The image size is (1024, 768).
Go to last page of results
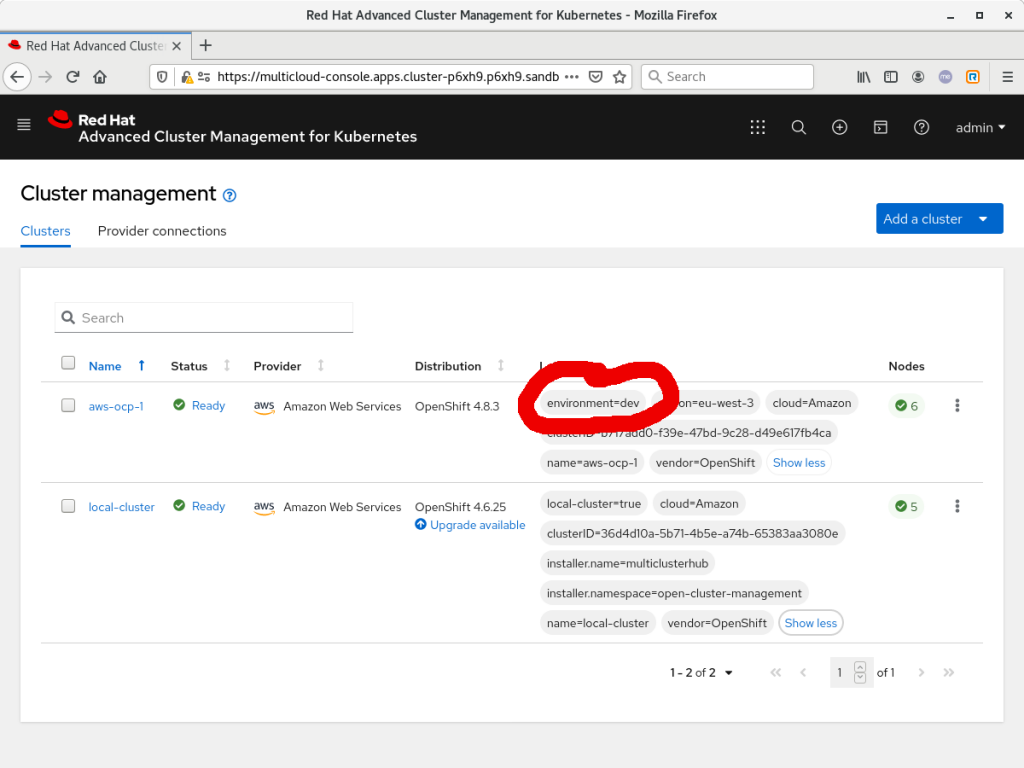[949, 672]
